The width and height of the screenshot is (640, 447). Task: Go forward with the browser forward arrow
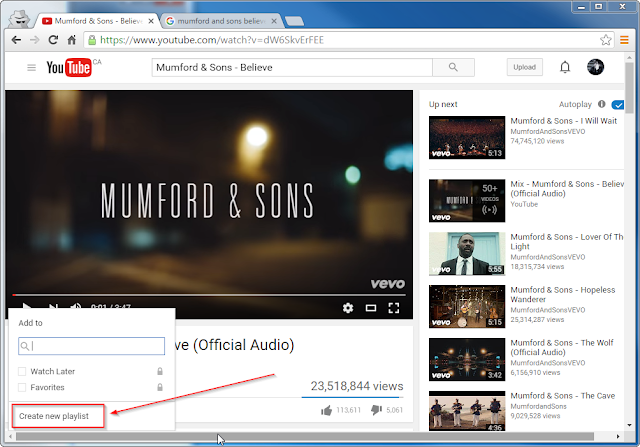(35, 40)
